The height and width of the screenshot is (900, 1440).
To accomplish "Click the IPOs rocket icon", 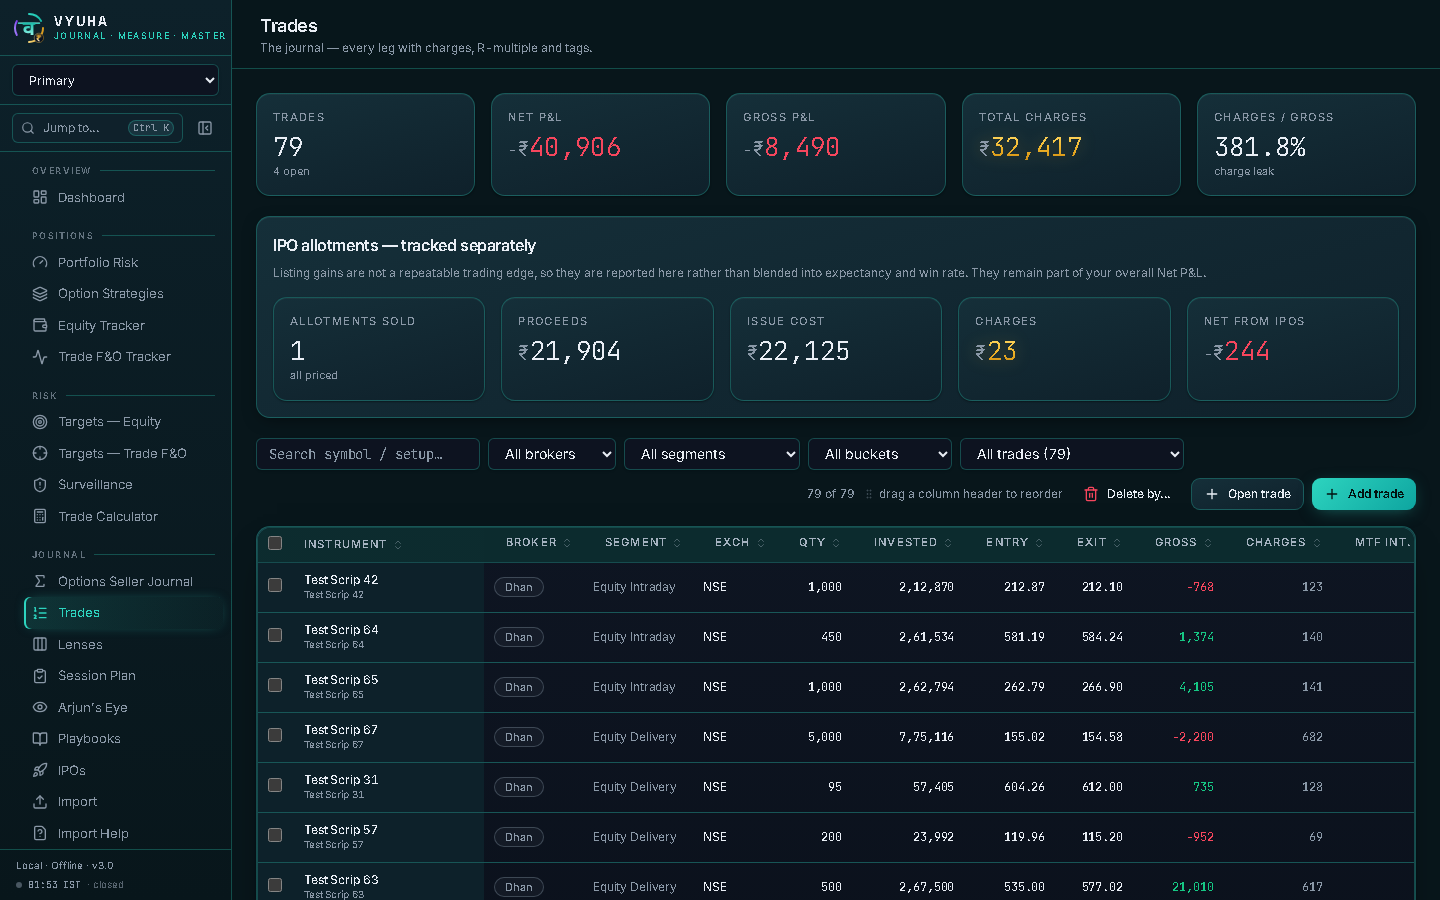I will pyautogui.click(x=40, y=771).
